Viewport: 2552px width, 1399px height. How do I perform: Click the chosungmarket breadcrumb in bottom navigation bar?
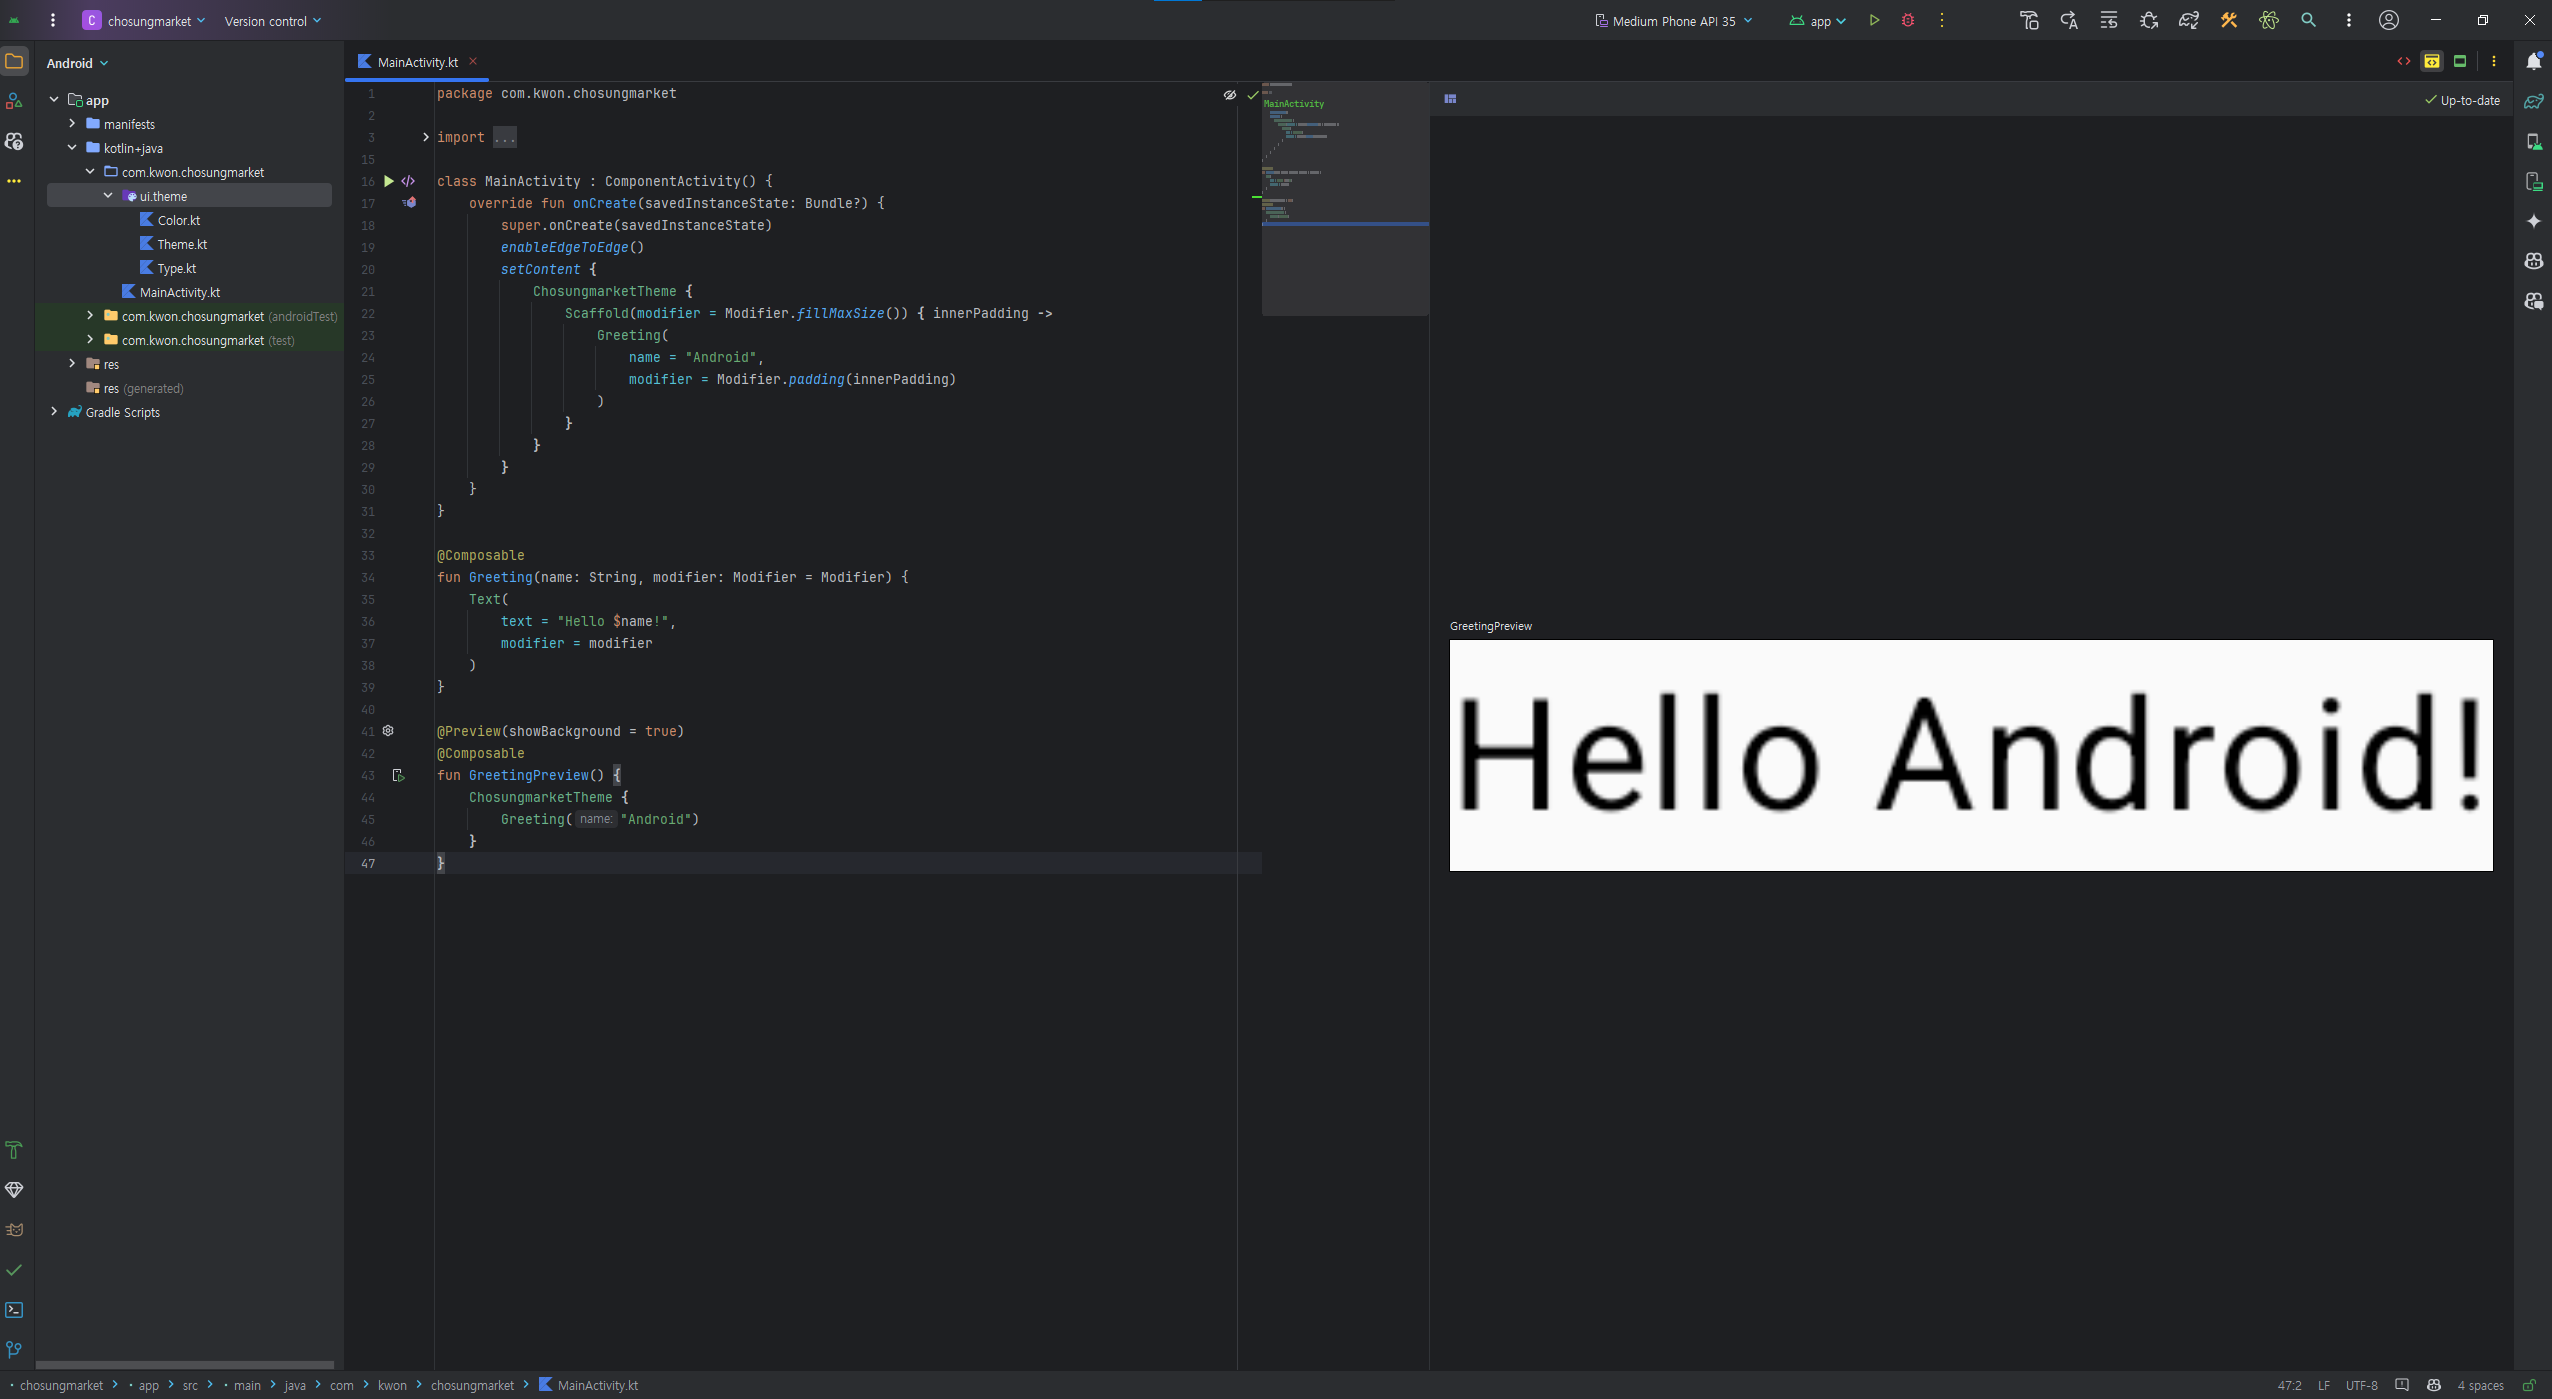pos(61,1385)
